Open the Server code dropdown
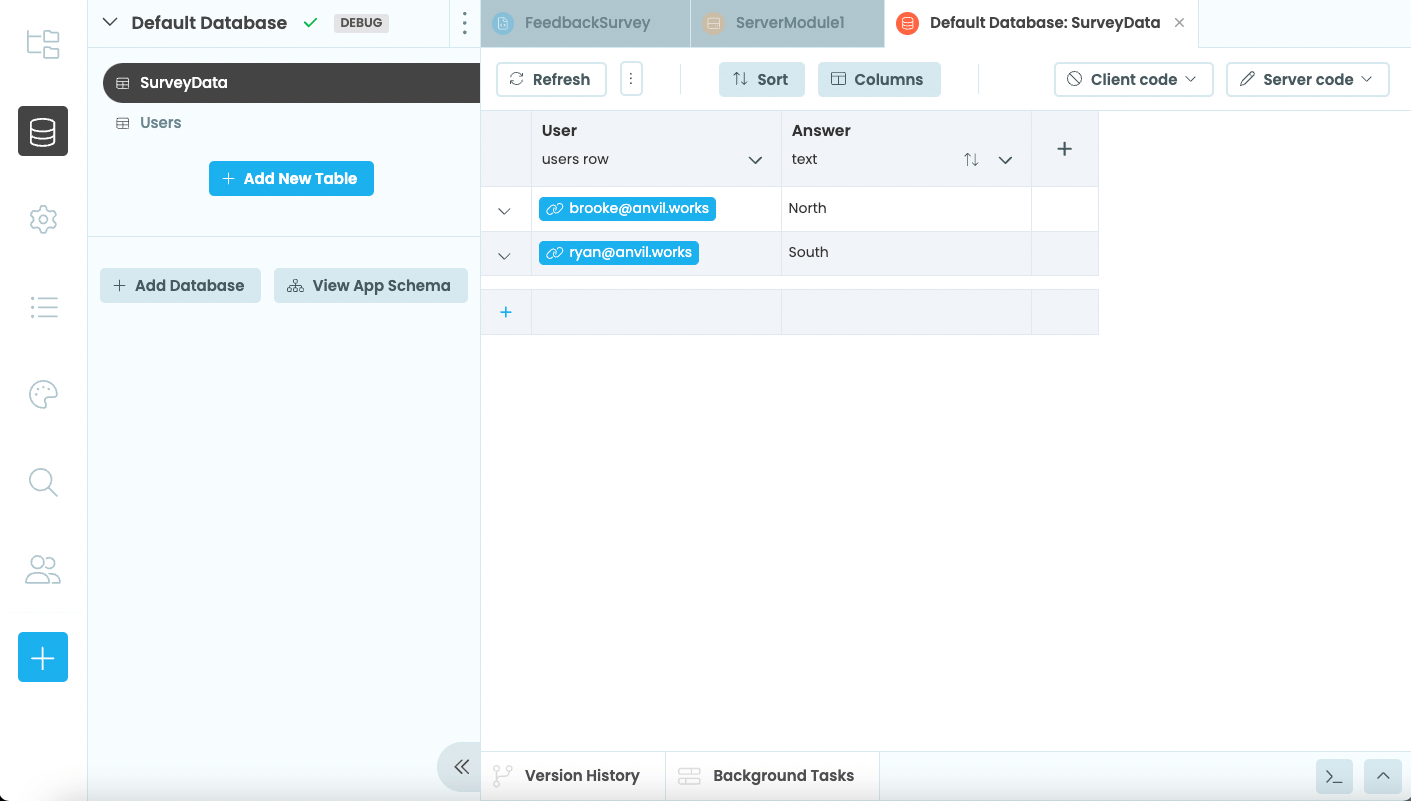 tap(1307, 79)
